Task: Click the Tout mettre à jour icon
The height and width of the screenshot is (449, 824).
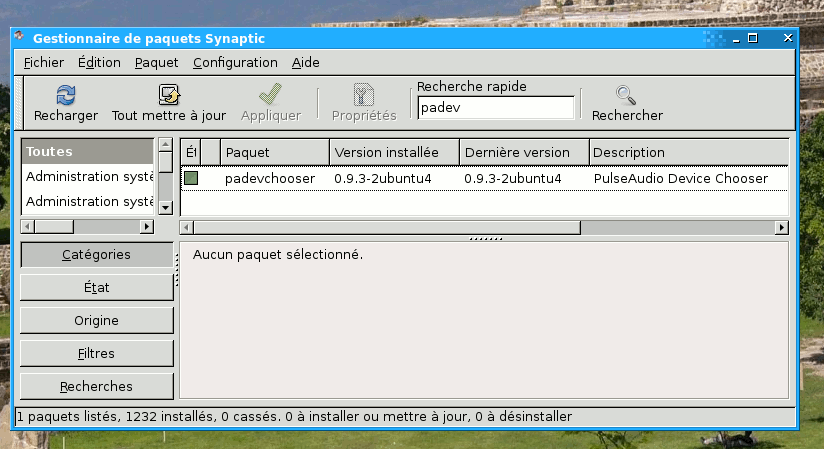Action: (x=169, y=95)
